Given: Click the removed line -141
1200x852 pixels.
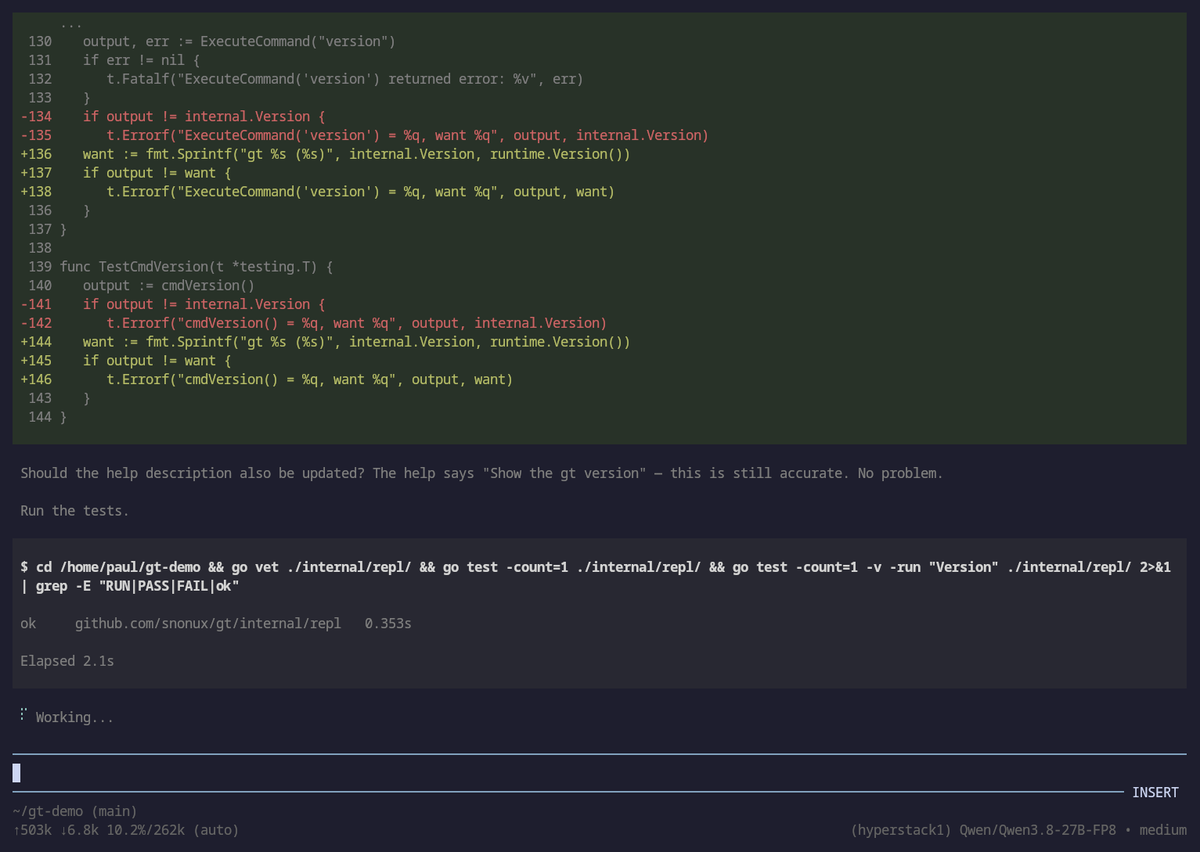Looking at the screenshot, I should pyautogui.click(x=173, y=304).
